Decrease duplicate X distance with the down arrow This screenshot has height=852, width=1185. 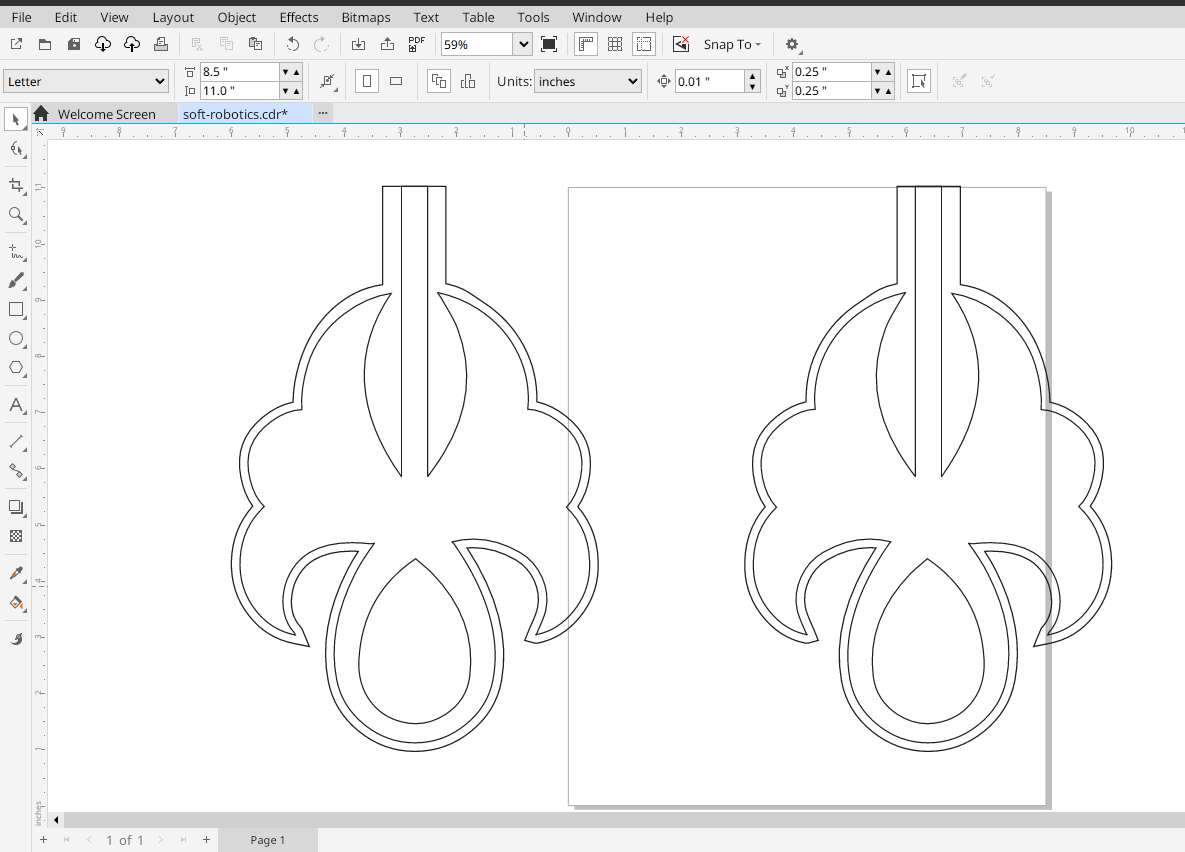click(x=877, y=72)
